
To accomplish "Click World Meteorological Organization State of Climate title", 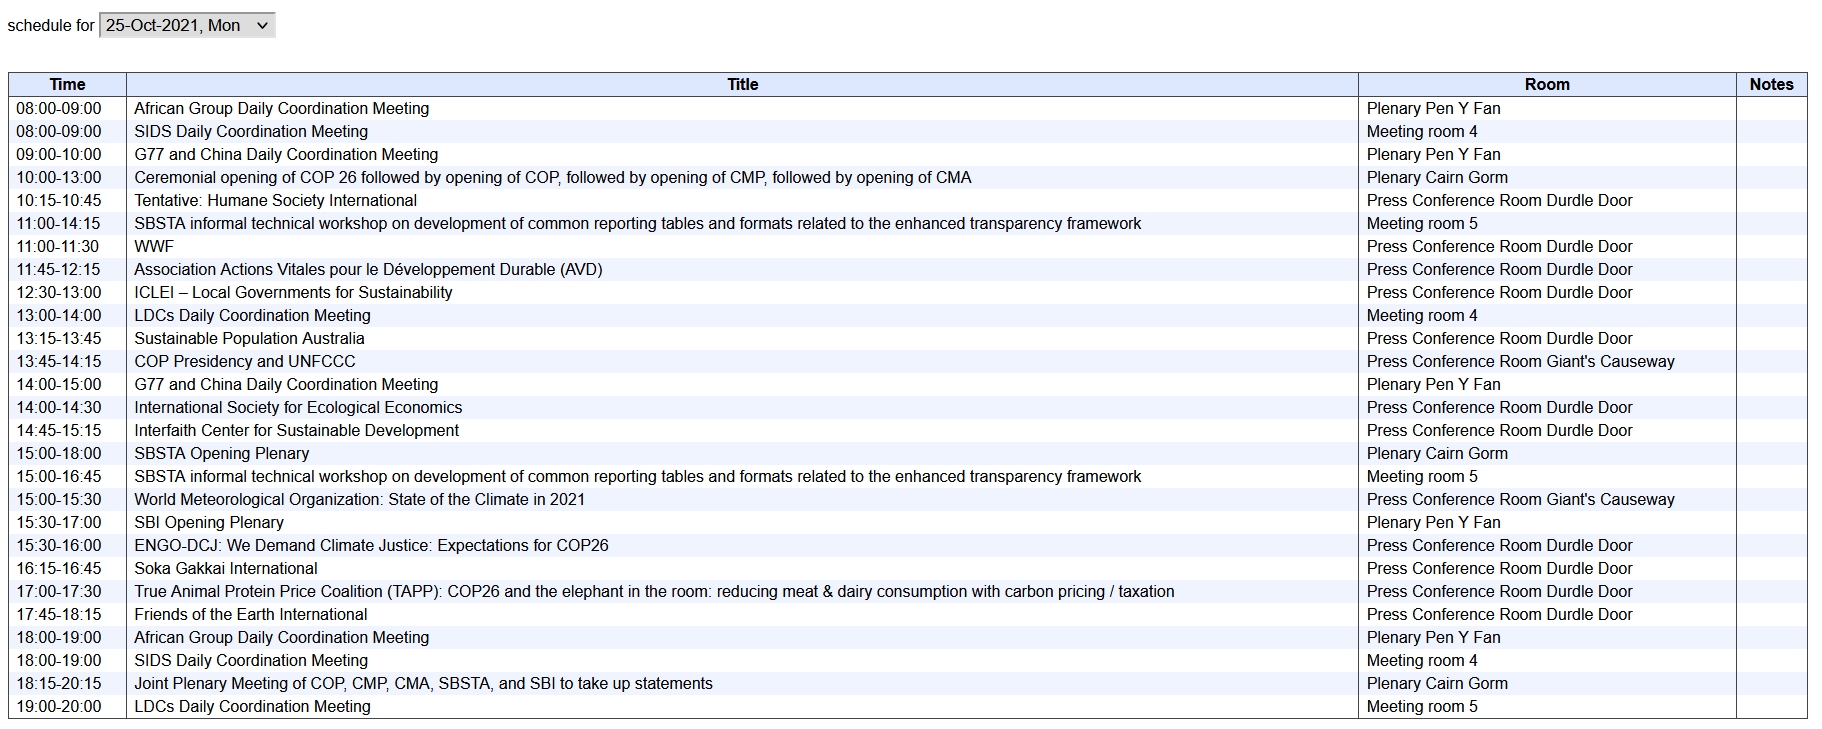I will click(360, 499).
